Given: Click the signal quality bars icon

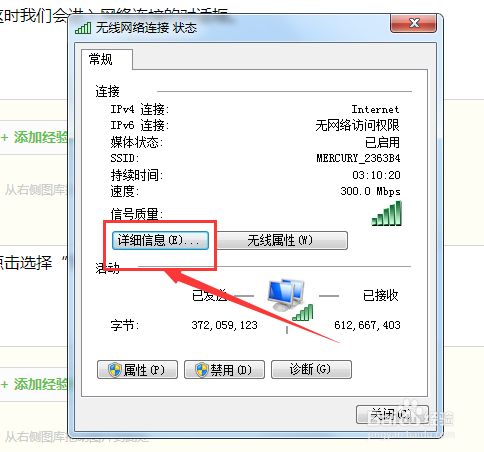Looking at the screenshot, I should (x=387, y=213).
